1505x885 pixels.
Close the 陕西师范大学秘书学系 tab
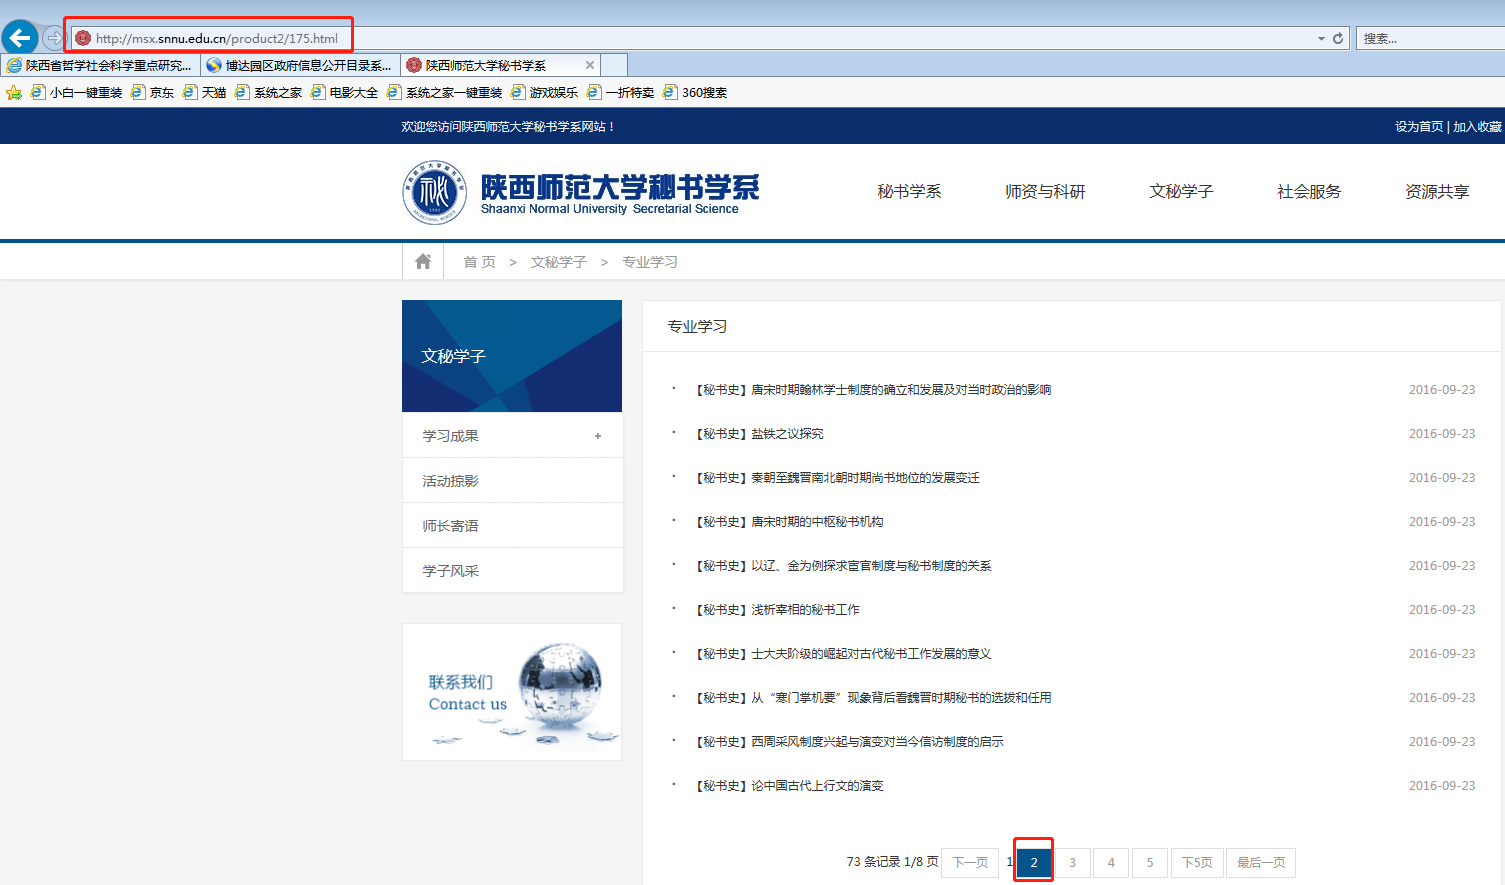[590, 65]
